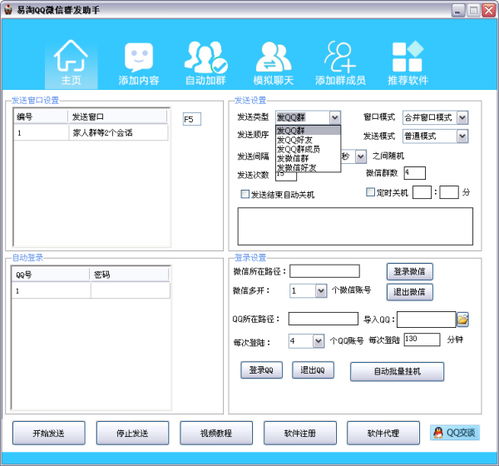Open the 推荐软件 tiles icon
This screenshot has height=466, width=499.
coord(407,57)
